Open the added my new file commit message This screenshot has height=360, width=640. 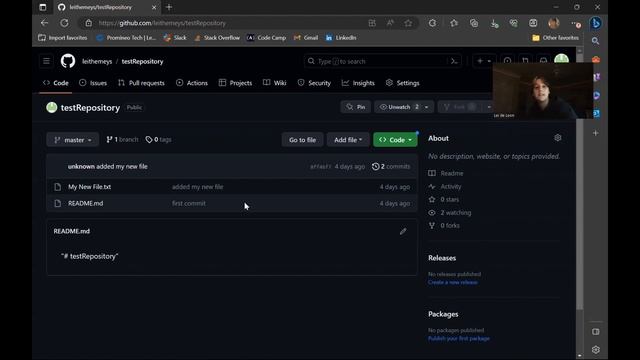click(198, 187)
